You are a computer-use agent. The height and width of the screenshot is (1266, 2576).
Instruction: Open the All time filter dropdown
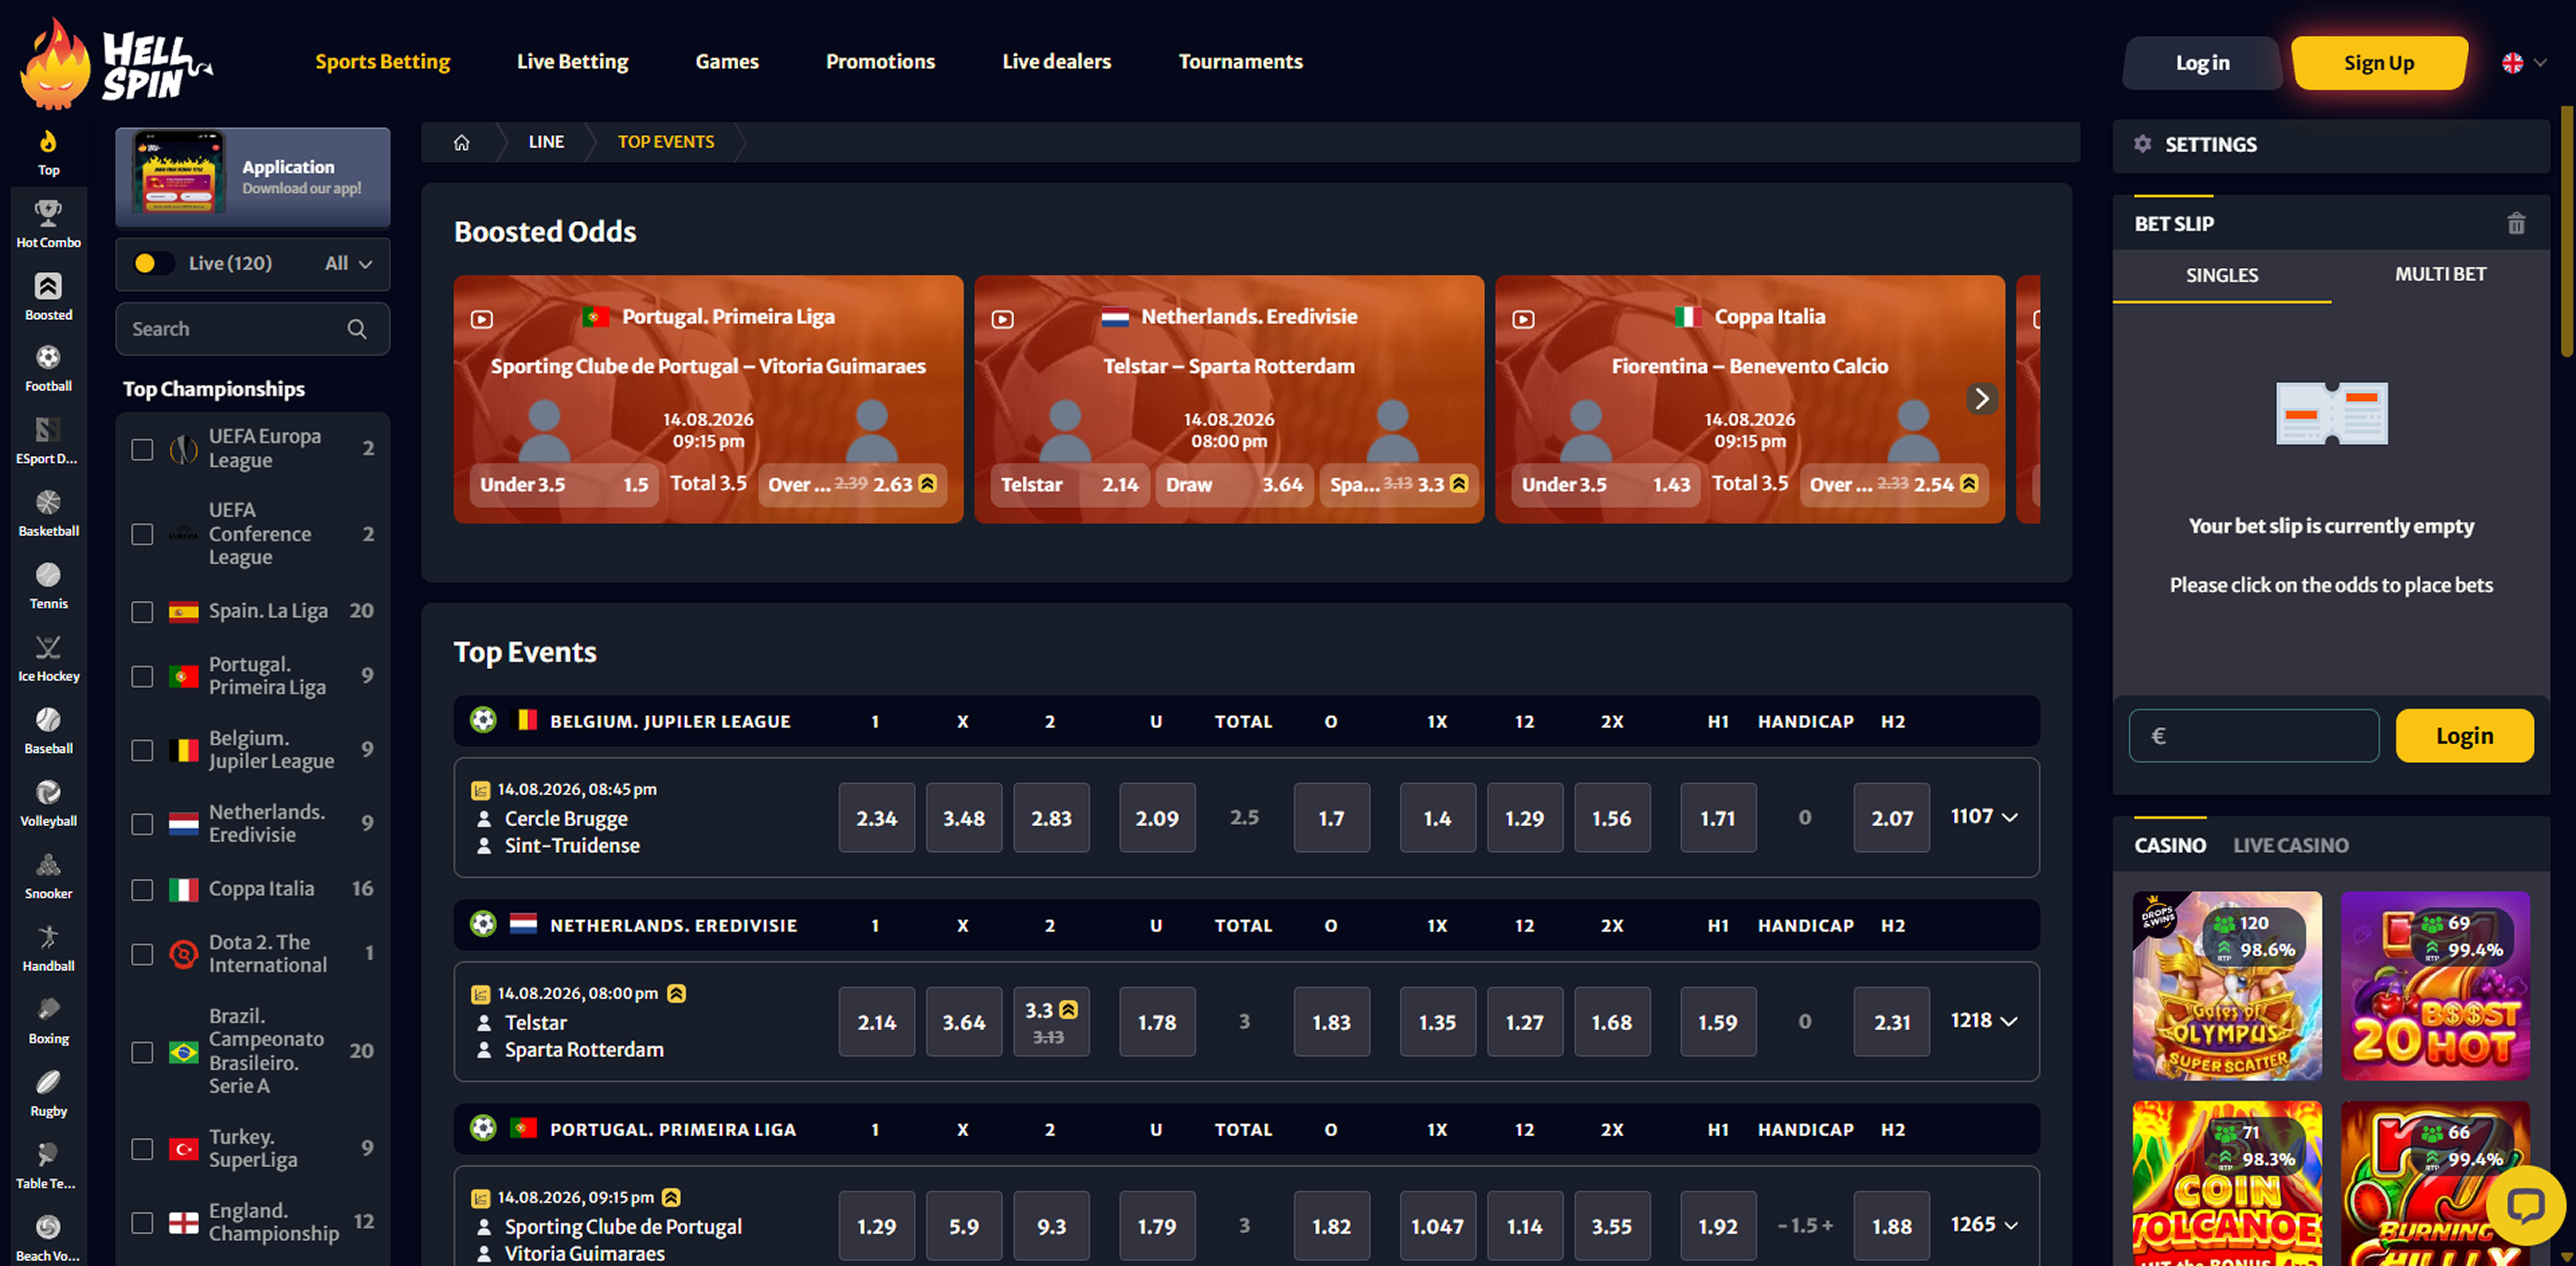click(x=348, y=263)
